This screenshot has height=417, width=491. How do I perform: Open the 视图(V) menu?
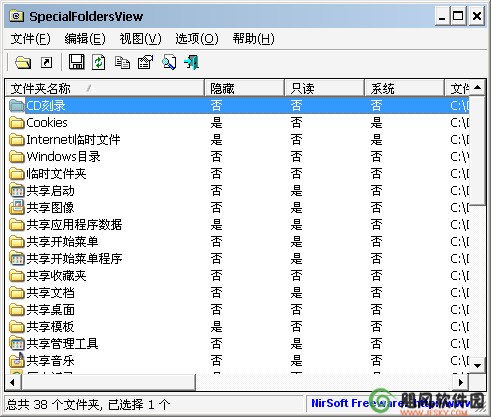coord(140,39)
